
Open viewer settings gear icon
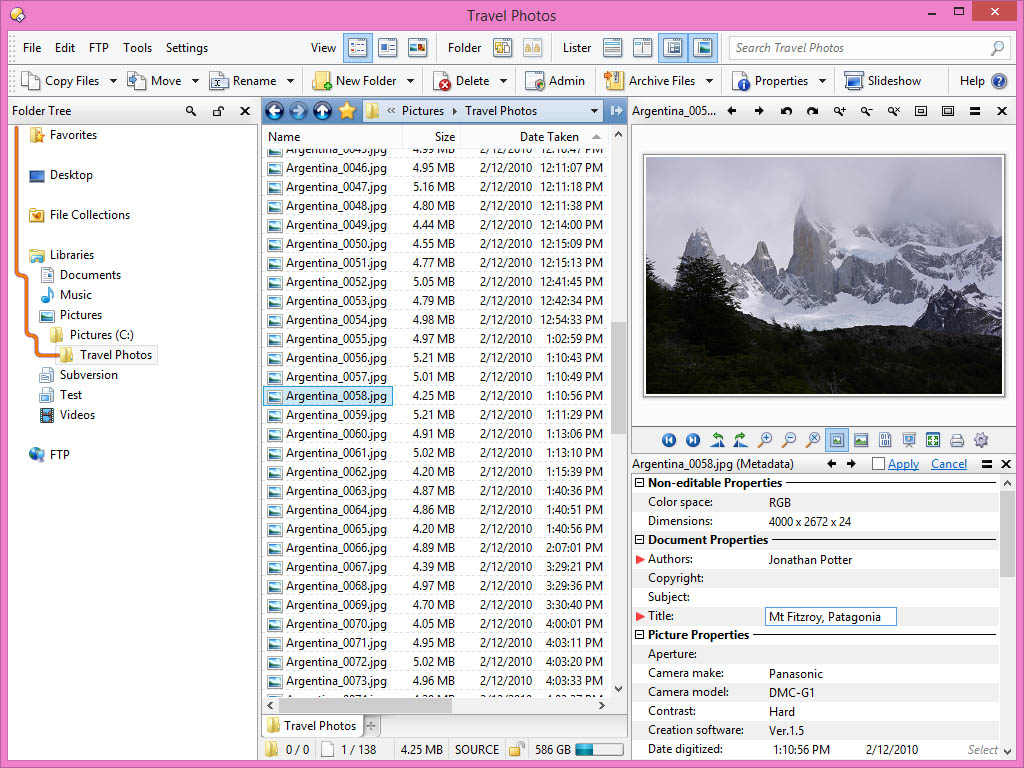[x=981, y=440]
